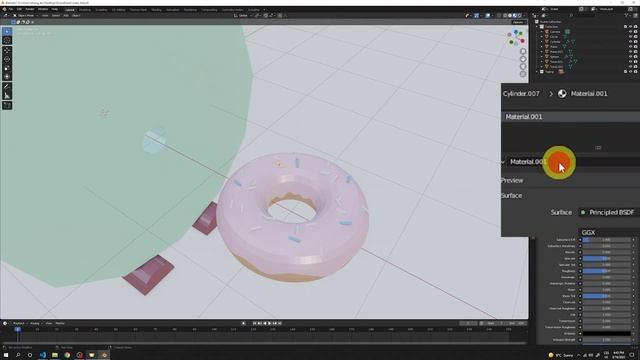This screenshot has height=360, width=640.
Task: Click the Cylinder.007 breadcrumb
Action: (521, 93)
